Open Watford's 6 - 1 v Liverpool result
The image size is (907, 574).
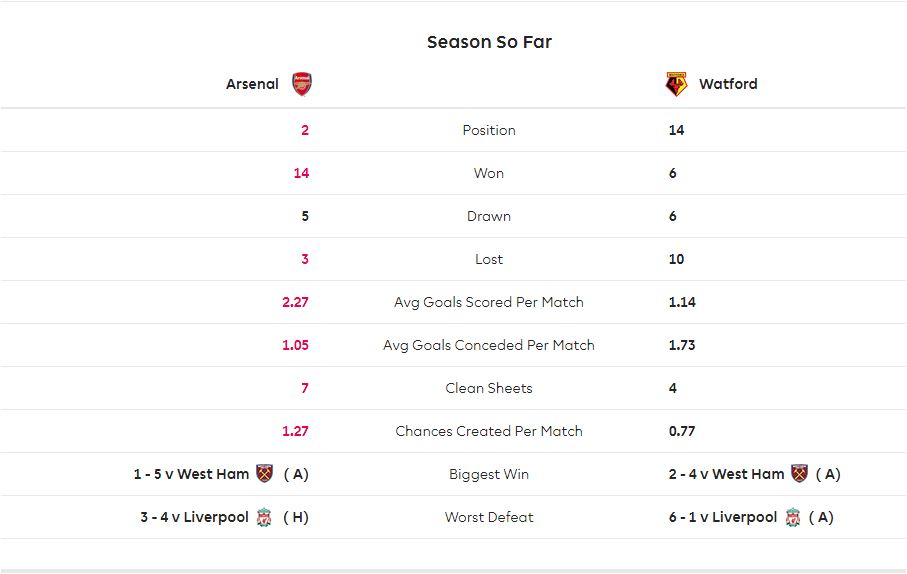click(722, 517)
